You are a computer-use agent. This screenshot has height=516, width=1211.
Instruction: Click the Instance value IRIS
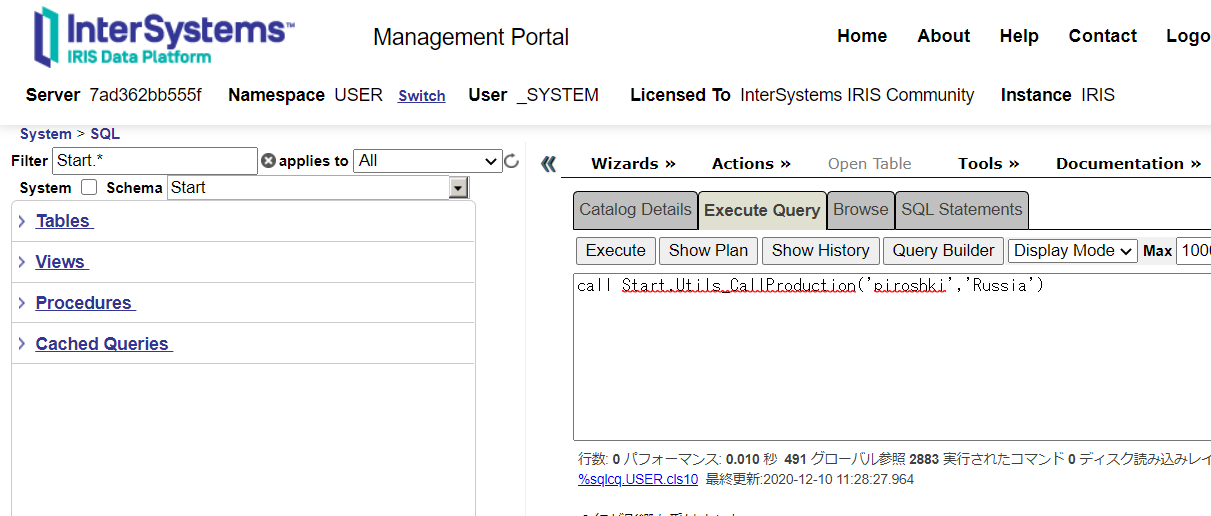[1098, 95]
